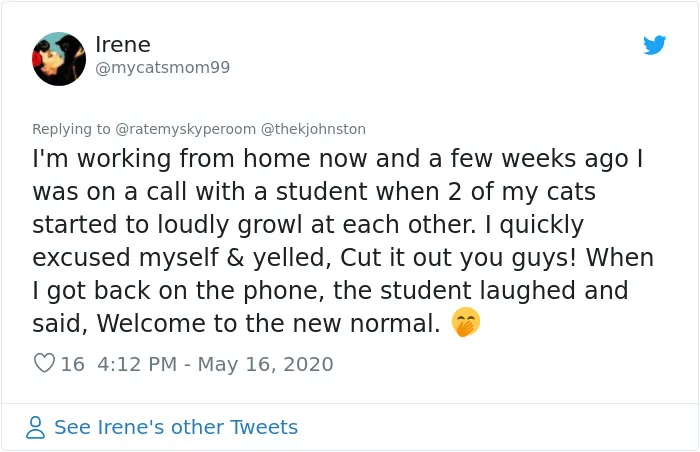Click the person silhouette icon at bottom
The height and width of the screenshot is (452, 700).
pos(35,427)
